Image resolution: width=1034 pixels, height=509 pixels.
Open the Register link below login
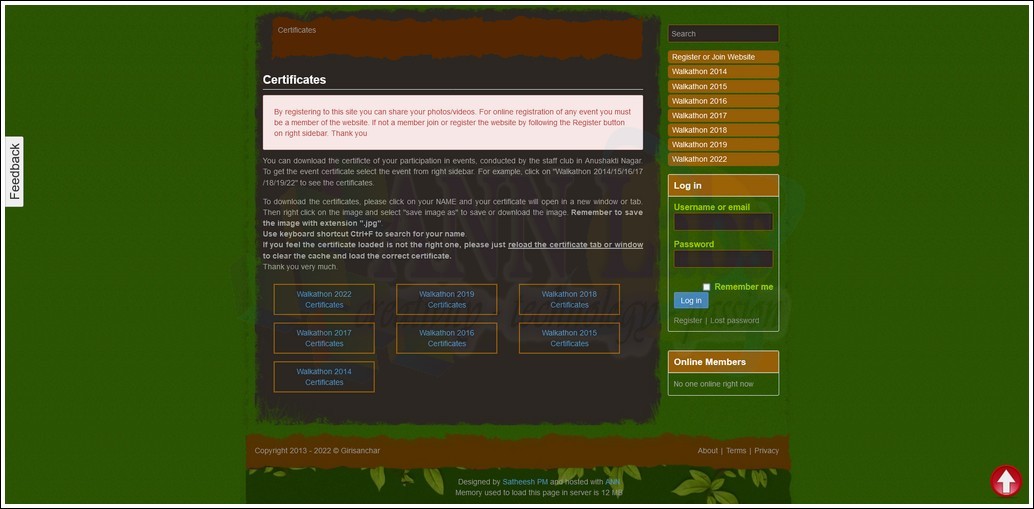[x=687, y=321]
